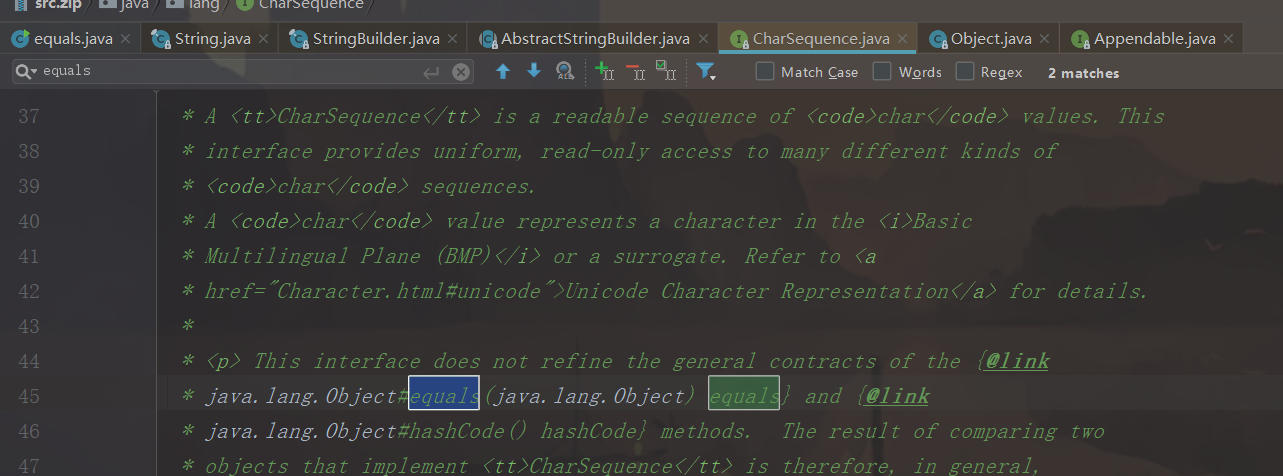The image size is (1283, 476).
Task: Click the newline enter icon in search field
Action: [x=431, y=72]
